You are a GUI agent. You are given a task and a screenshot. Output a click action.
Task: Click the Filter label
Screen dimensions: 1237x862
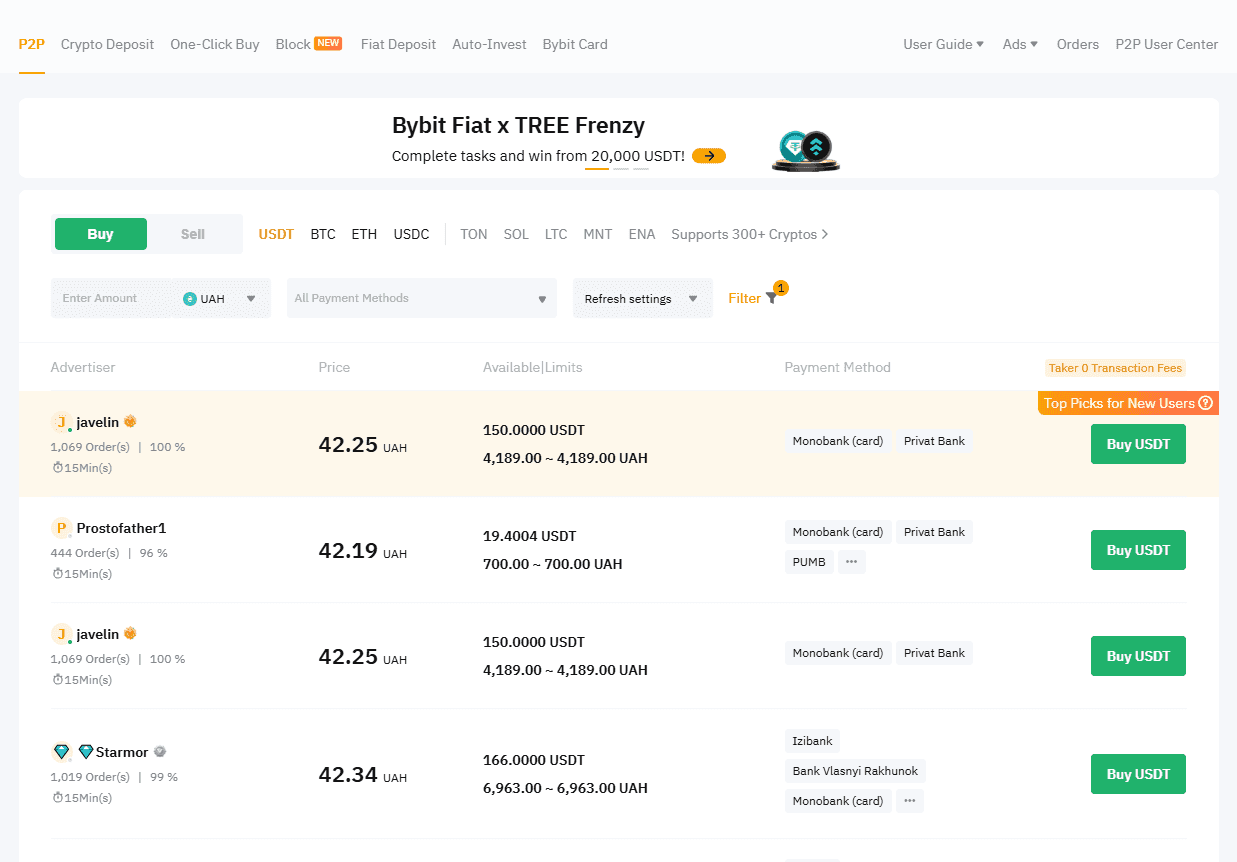point(745,298)
